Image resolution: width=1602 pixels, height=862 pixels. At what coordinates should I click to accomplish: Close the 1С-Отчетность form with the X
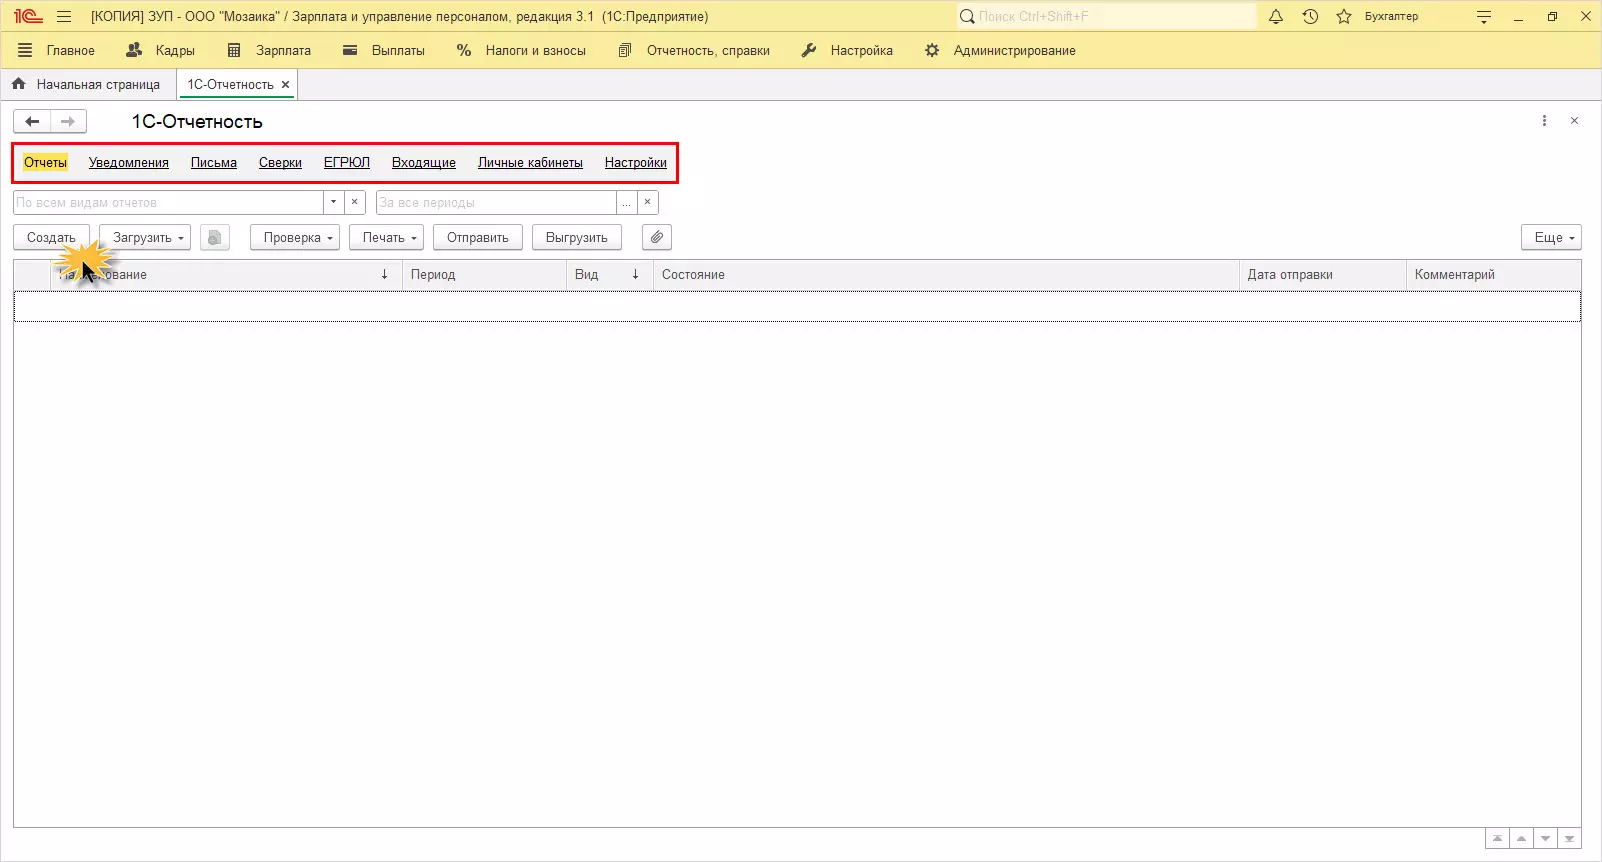point(1574,121)
